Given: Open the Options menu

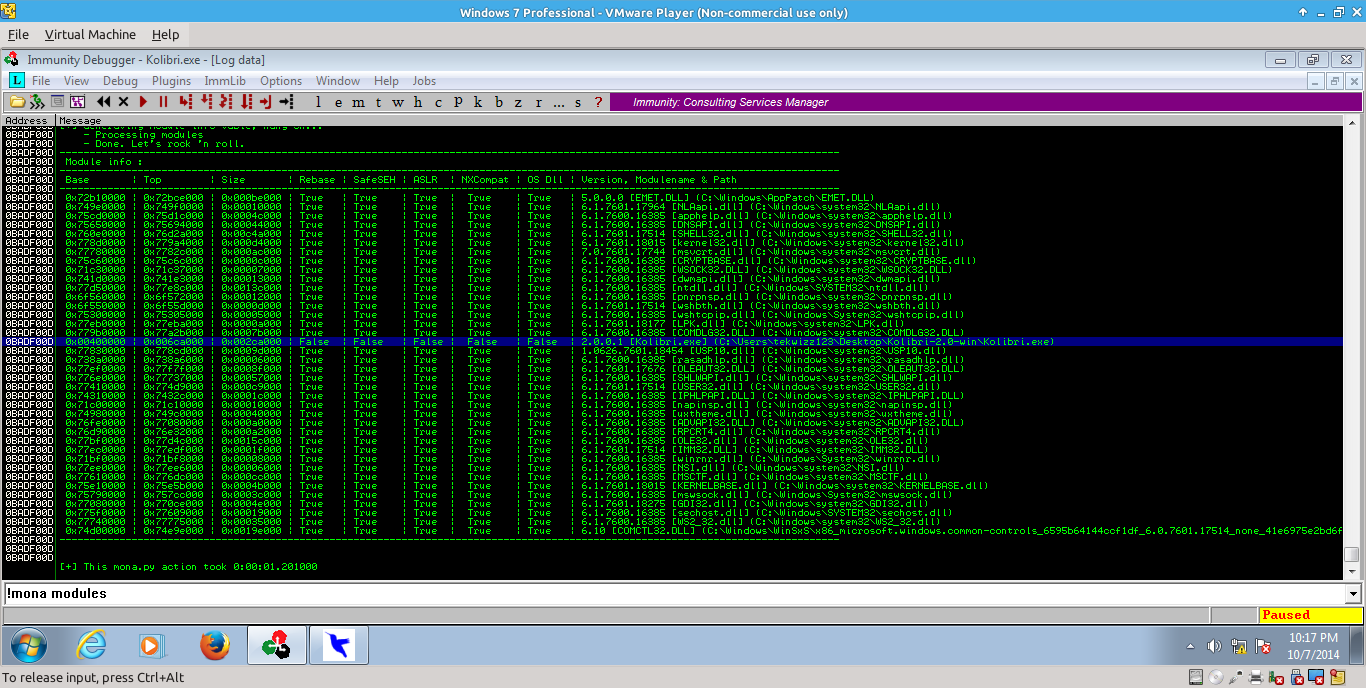Looking at the screenshot, I should pyautogui.click(x=281, y=81).
